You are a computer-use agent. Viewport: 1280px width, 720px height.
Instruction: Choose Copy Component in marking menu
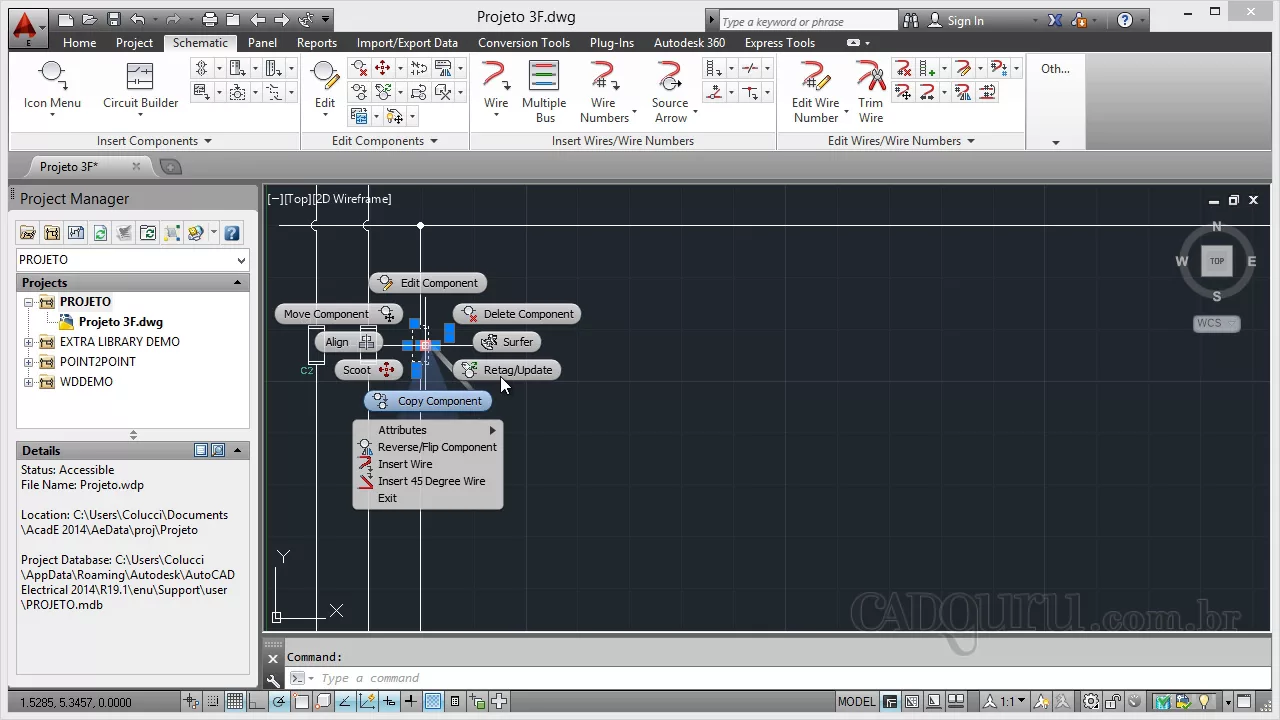[x=428, y=401]
